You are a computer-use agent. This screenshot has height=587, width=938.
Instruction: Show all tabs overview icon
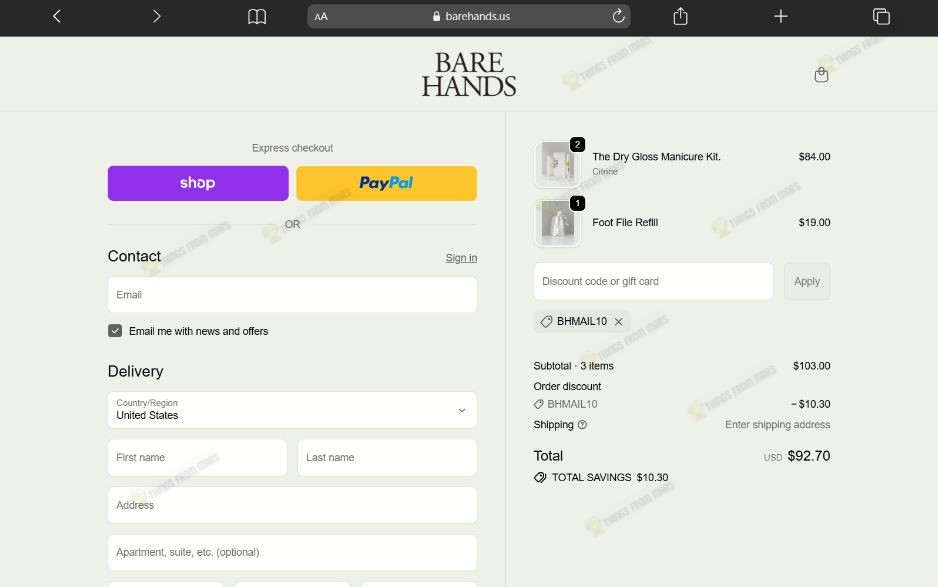881,16
